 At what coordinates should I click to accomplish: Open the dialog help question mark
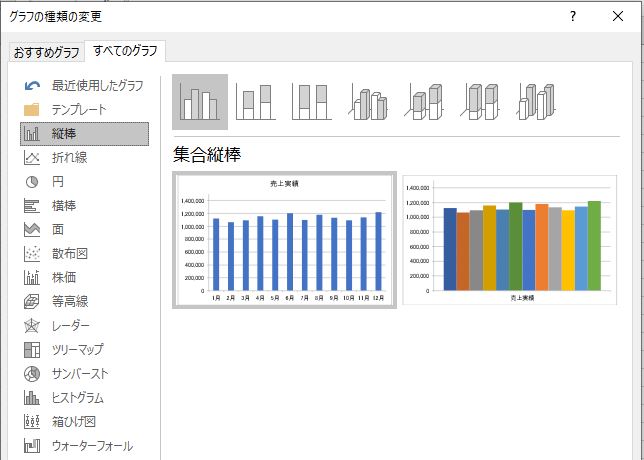click(x=573, y=16)
